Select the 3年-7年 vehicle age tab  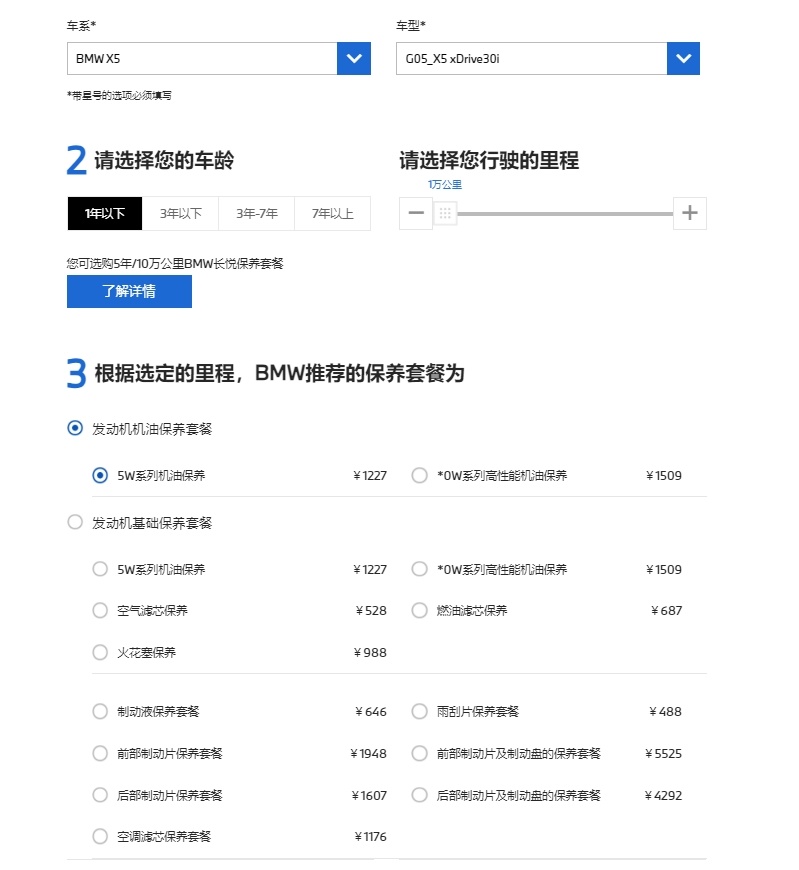256,213
